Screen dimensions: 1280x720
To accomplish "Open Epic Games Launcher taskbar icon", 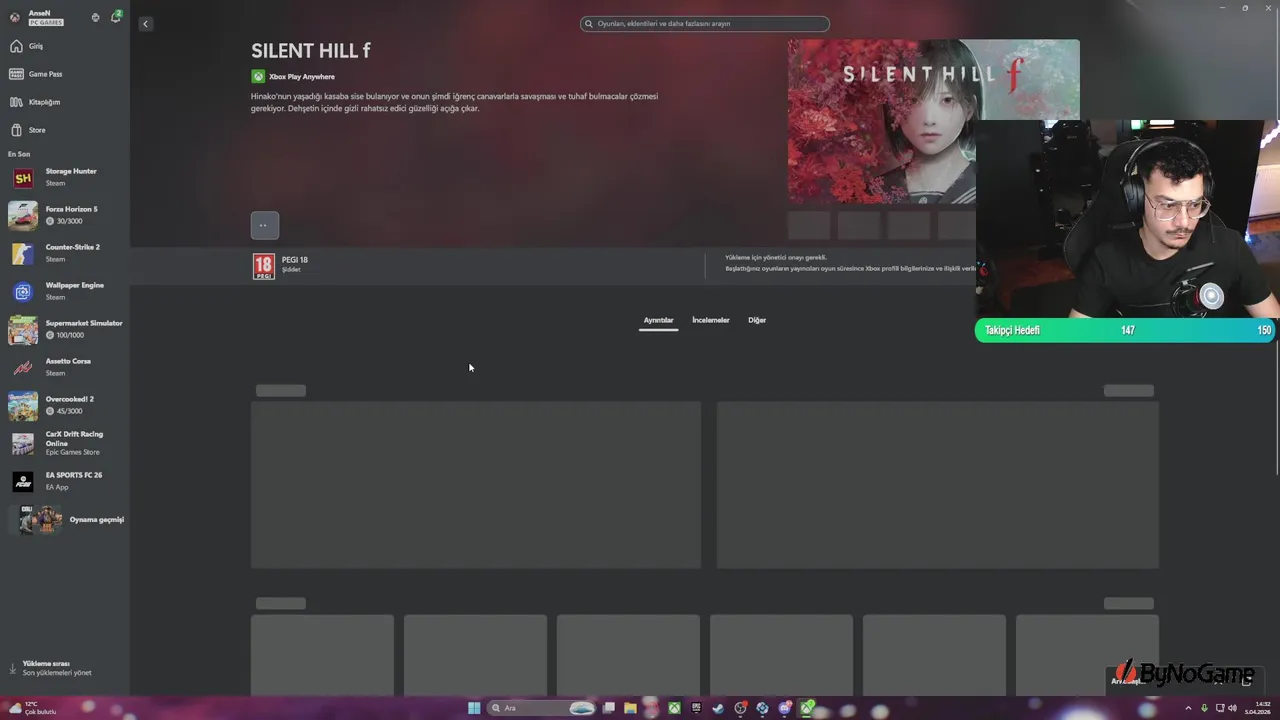I will (696, 708).
